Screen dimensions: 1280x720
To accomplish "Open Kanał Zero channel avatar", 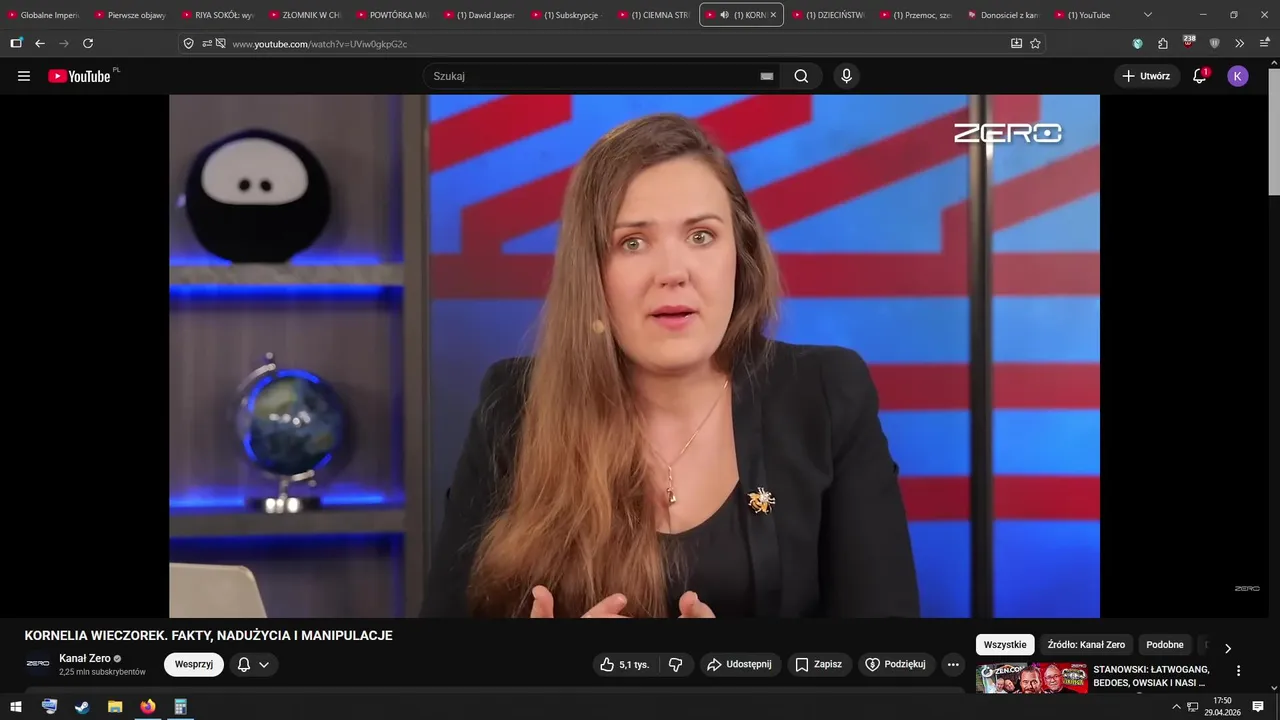I will pos(38,664).
